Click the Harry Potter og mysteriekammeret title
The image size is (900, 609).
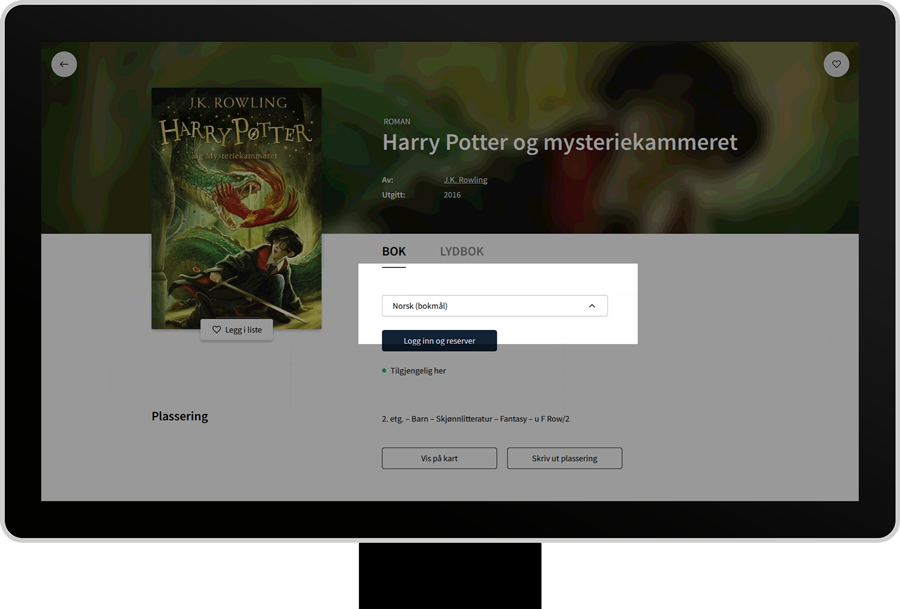[559, 143]
